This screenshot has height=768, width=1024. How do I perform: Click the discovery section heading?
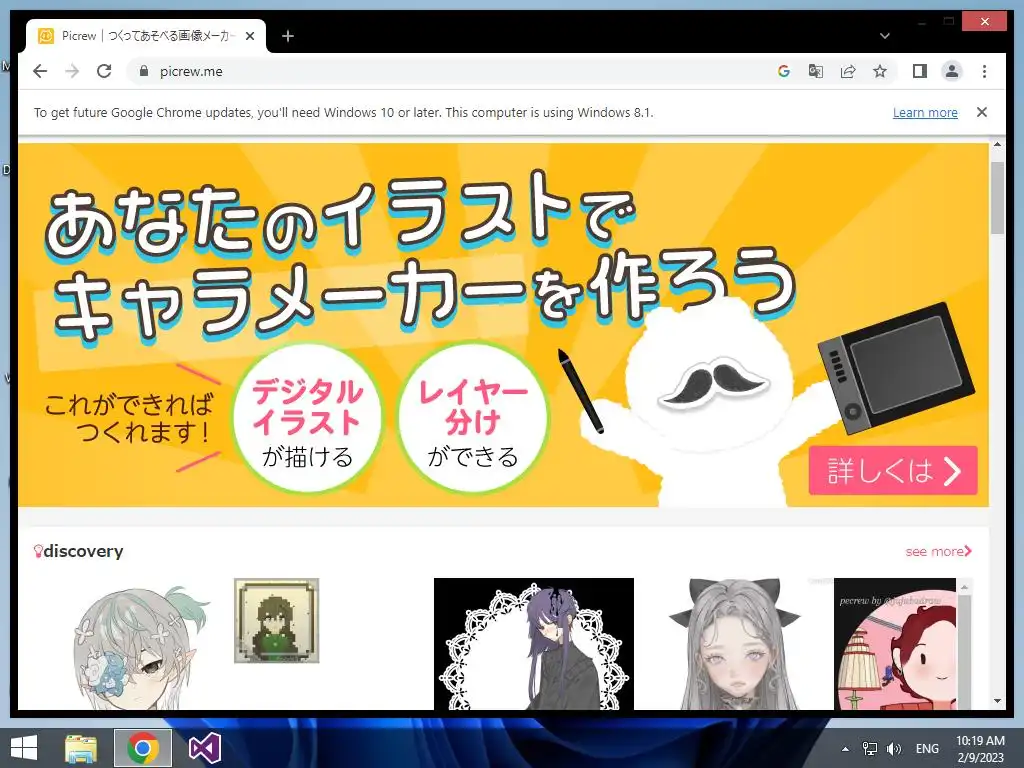click(x=78, y=551)
